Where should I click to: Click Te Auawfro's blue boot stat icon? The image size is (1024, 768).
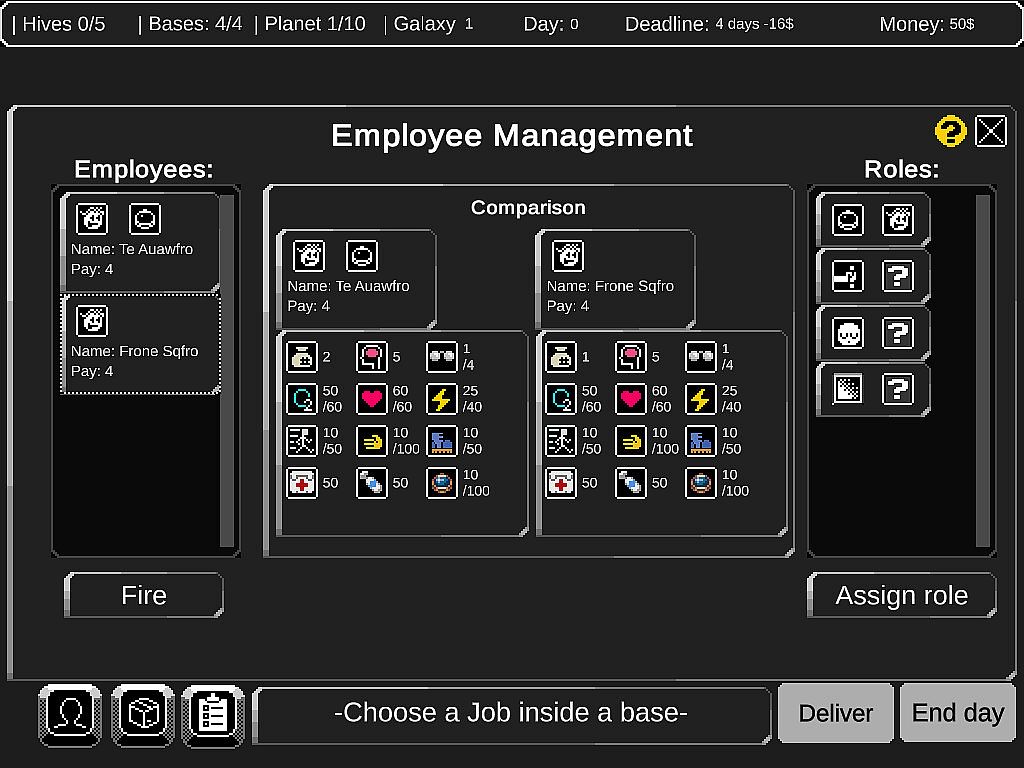tap(441, 441)
